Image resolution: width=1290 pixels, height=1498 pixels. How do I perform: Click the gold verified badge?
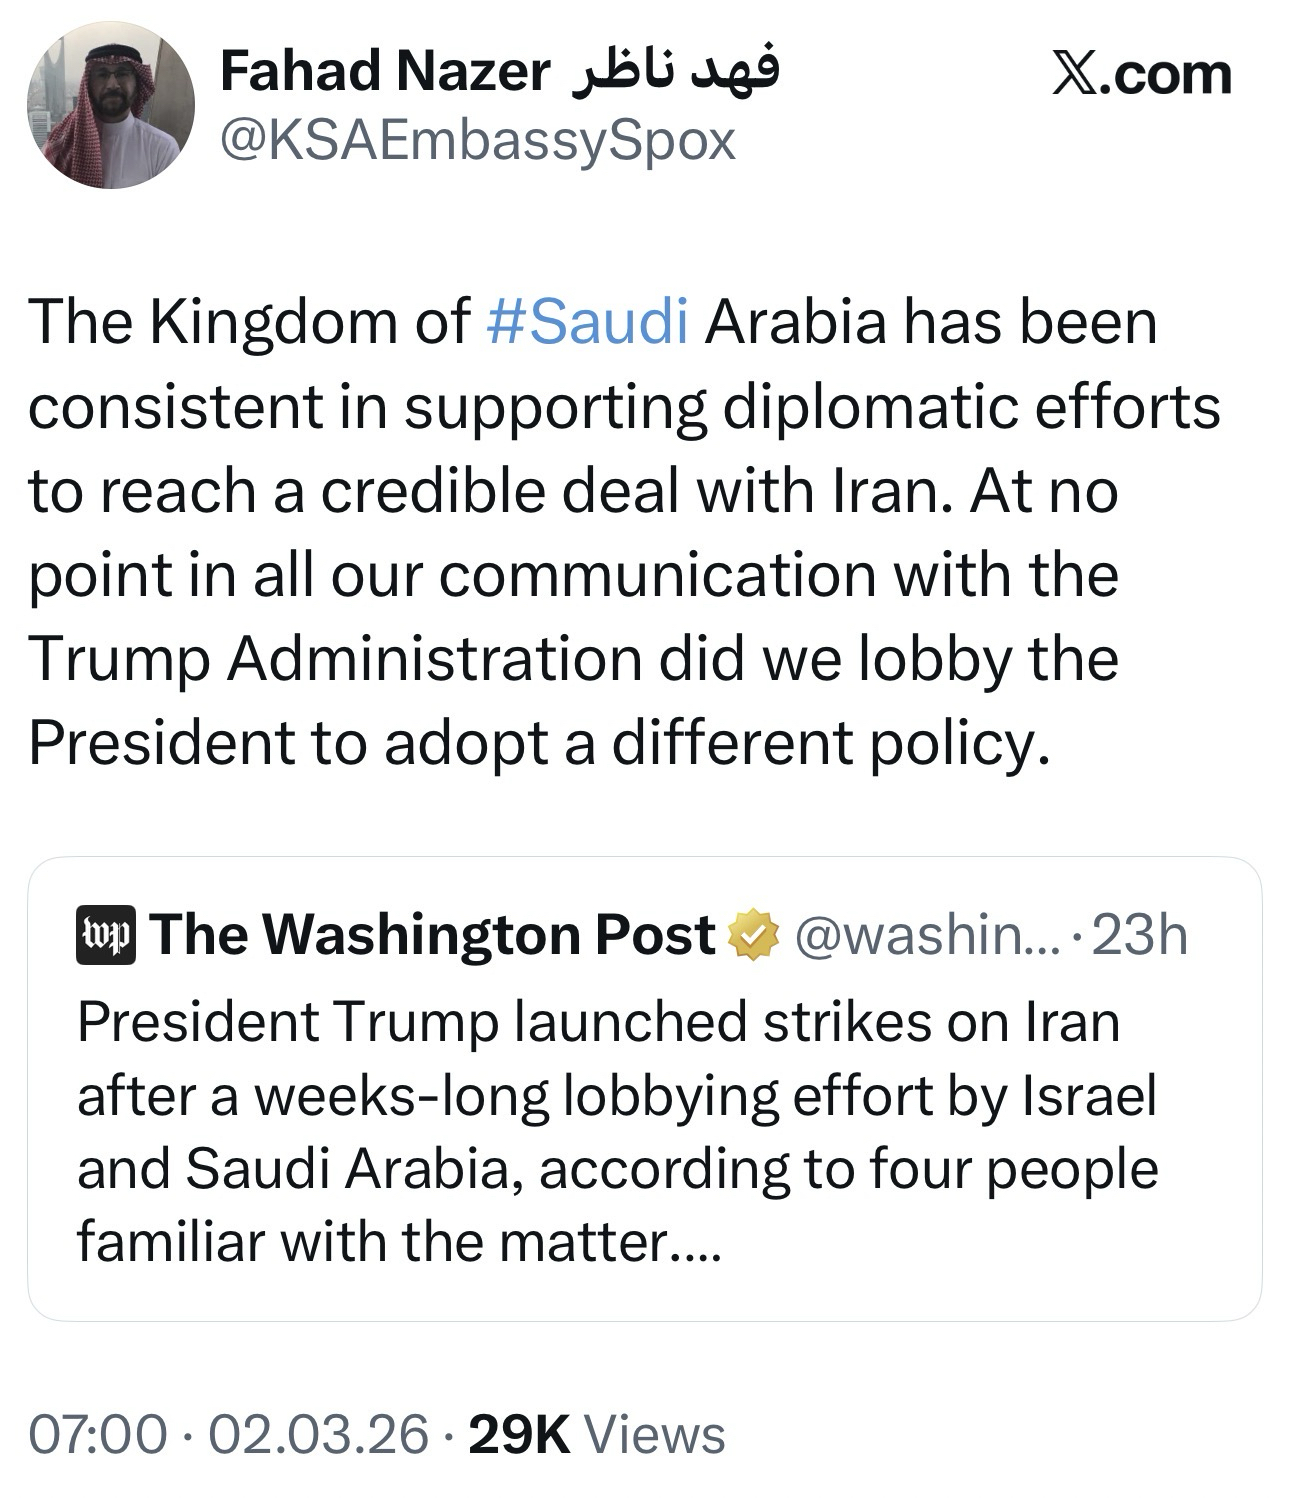[754, 935]
